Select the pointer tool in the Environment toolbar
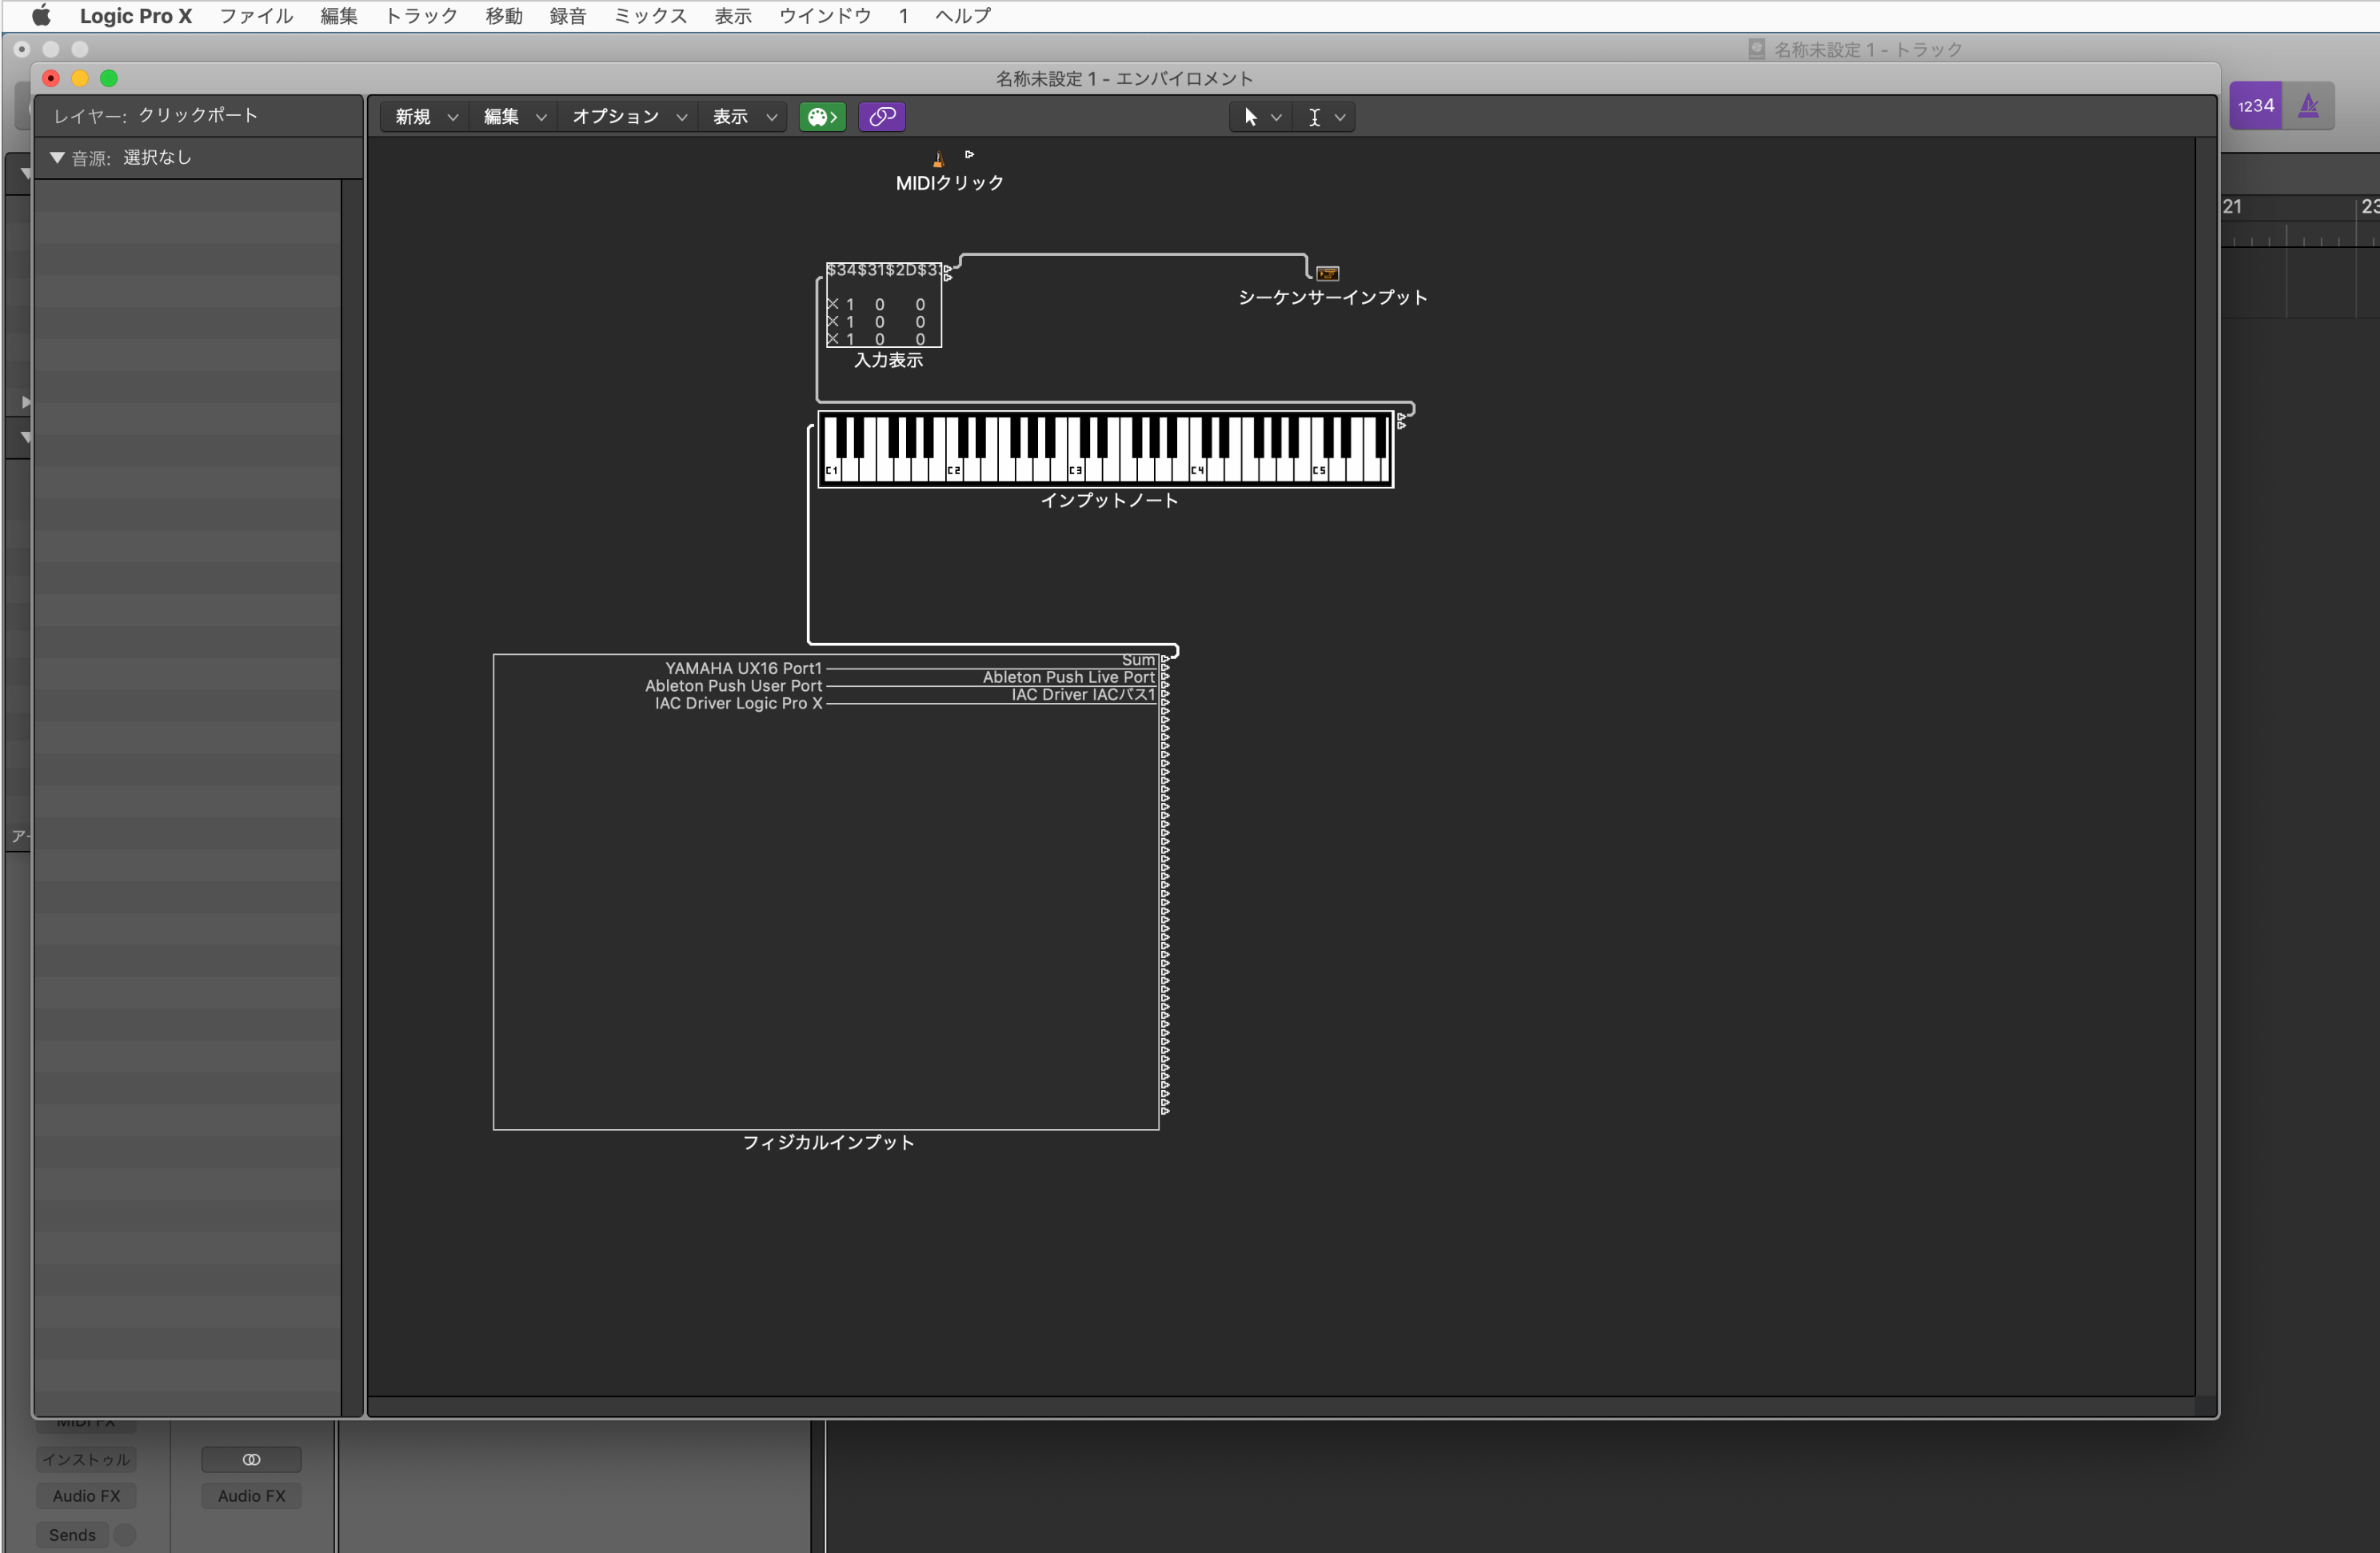The width and height of the screenshot is (2380, 1553). click(1250, 117)
